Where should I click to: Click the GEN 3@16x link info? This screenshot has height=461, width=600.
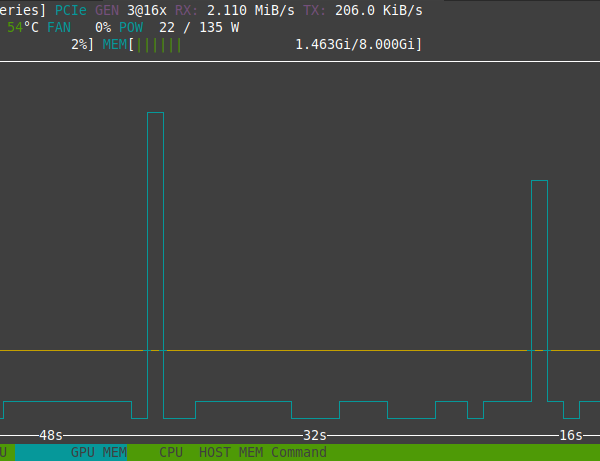(x=131, y=10)
